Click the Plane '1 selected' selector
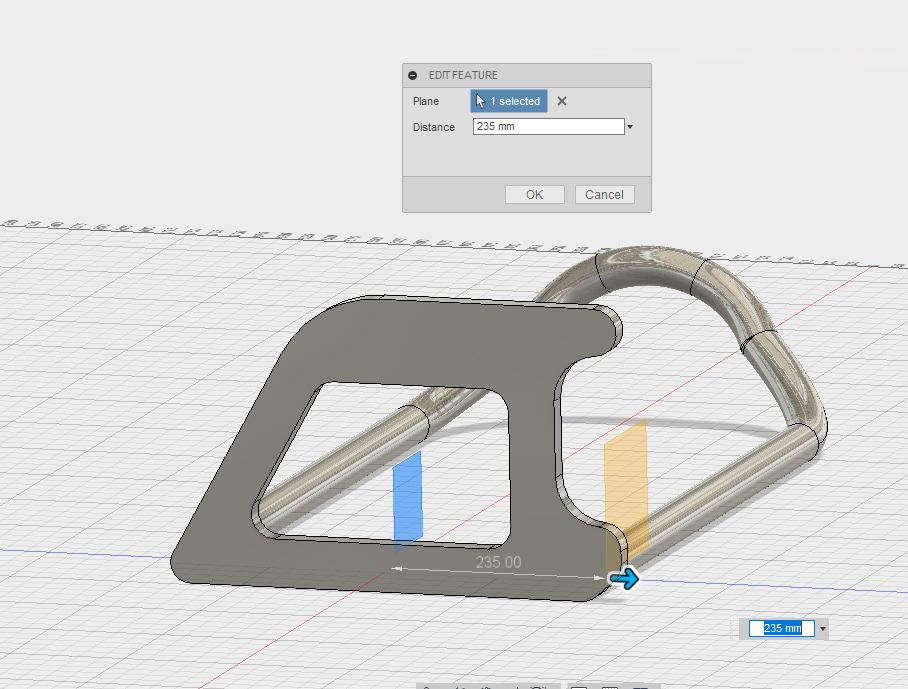The height and width of the screenshot is (689, 908). [509, 101]
